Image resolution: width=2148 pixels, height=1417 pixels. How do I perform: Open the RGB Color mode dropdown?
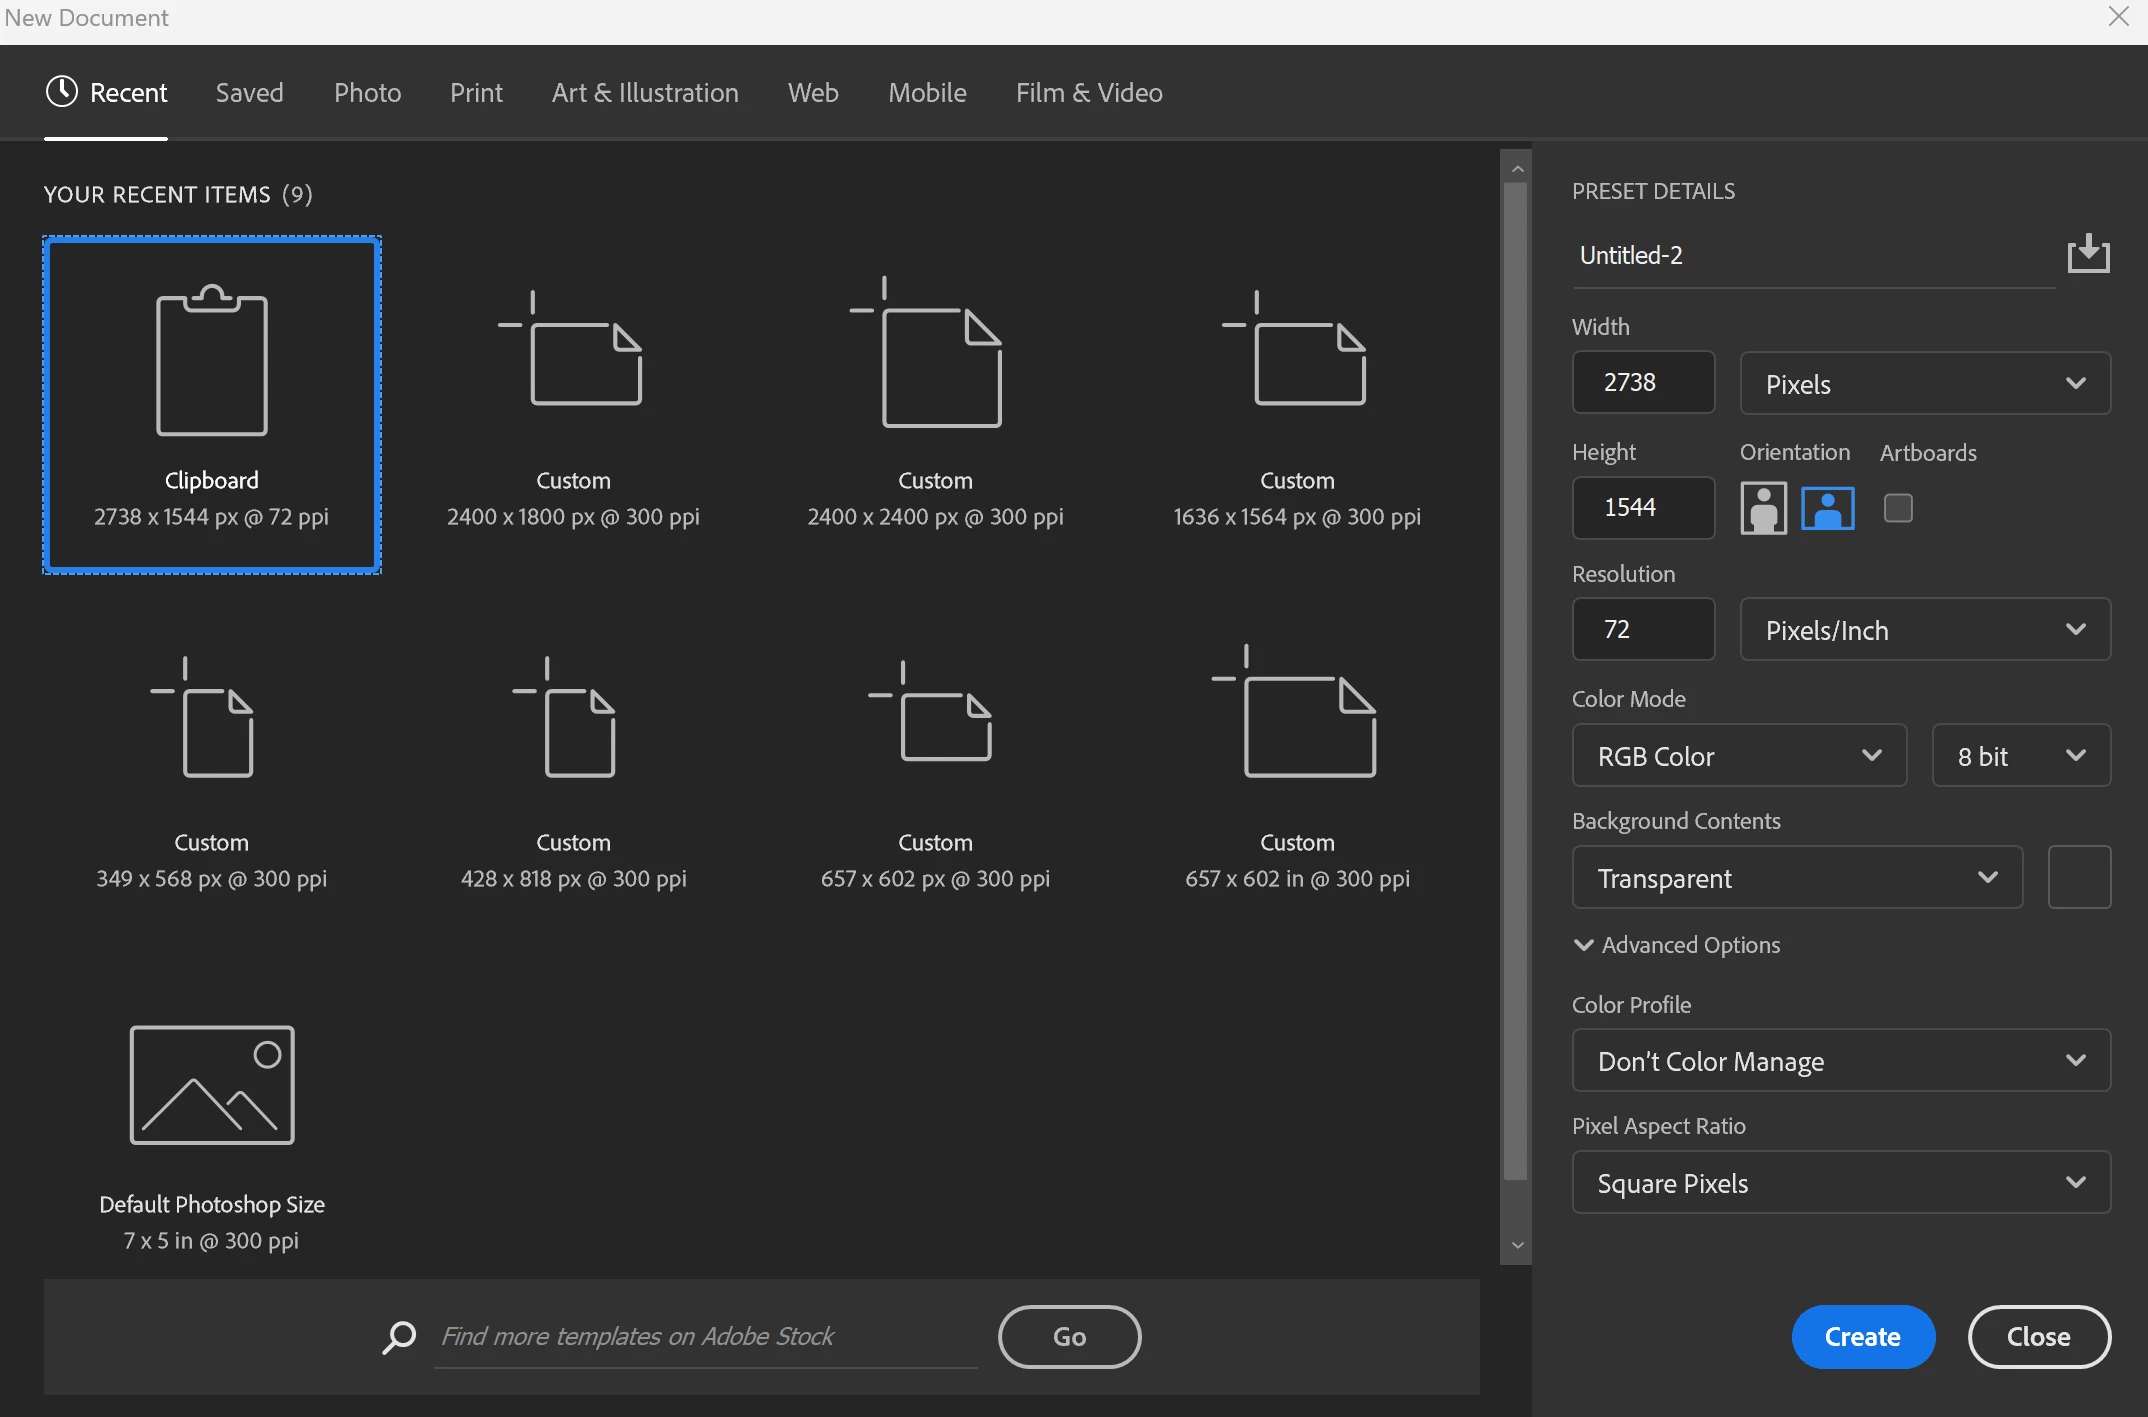[1738, 756]
